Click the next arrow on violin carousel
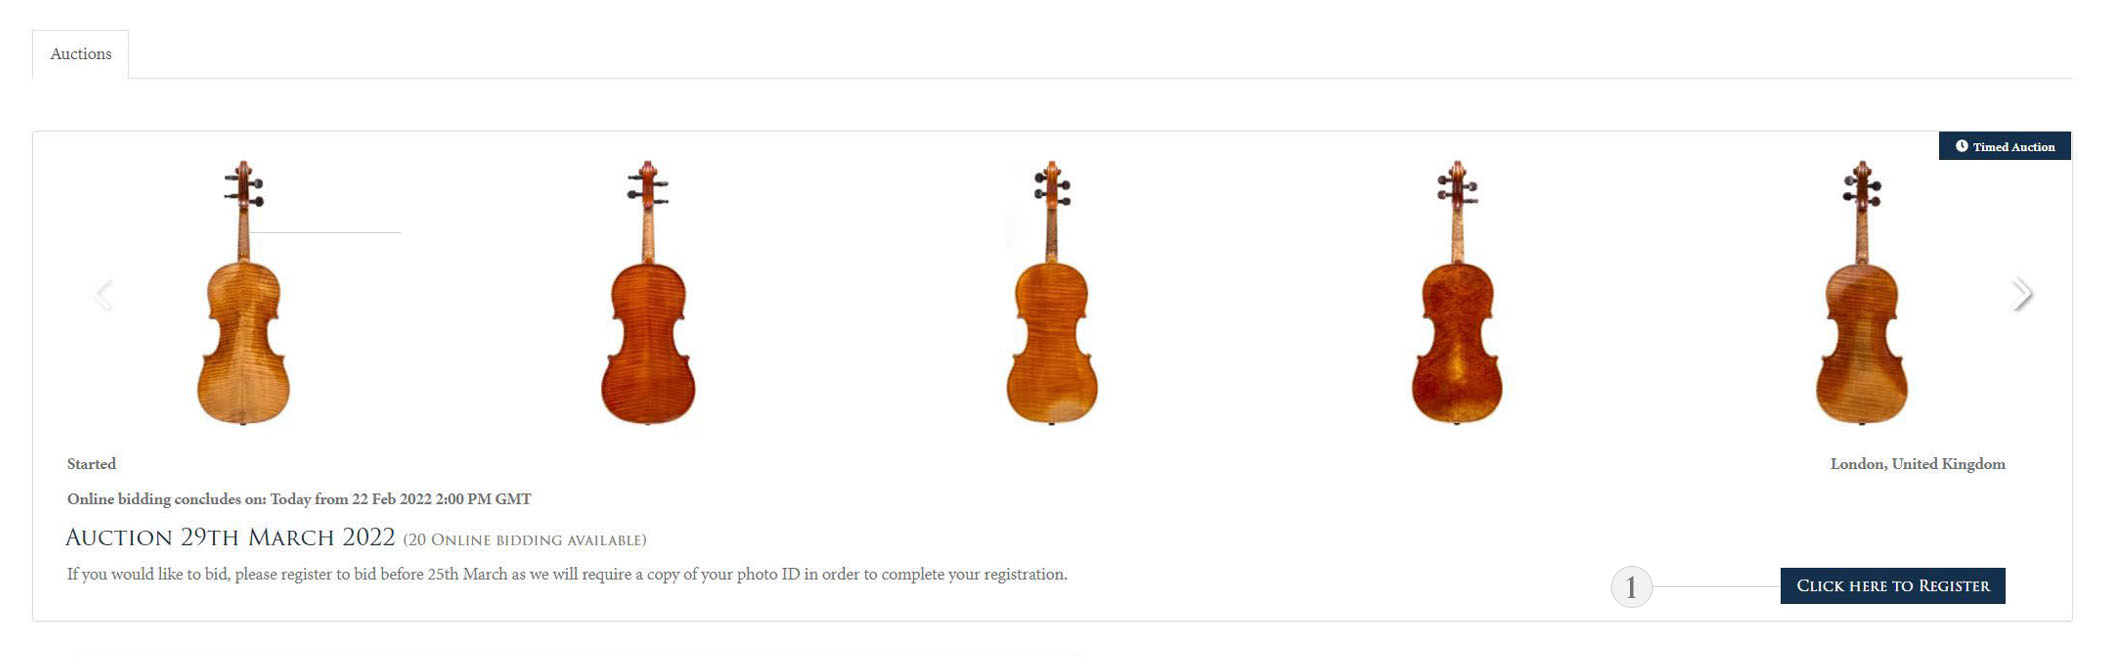The image size is (2108, 658). (2022, 294)
